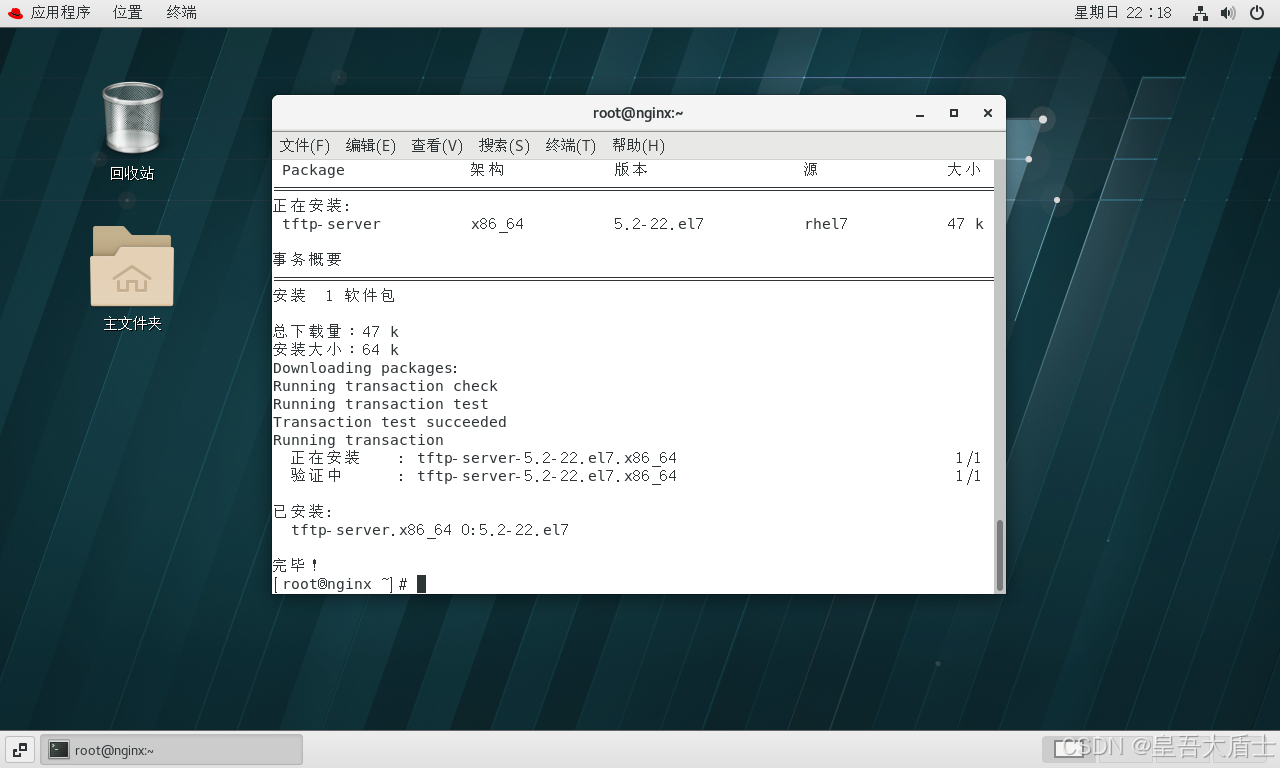Click the 版本 column header text
1280x768 pixels.
coord(631,170)
